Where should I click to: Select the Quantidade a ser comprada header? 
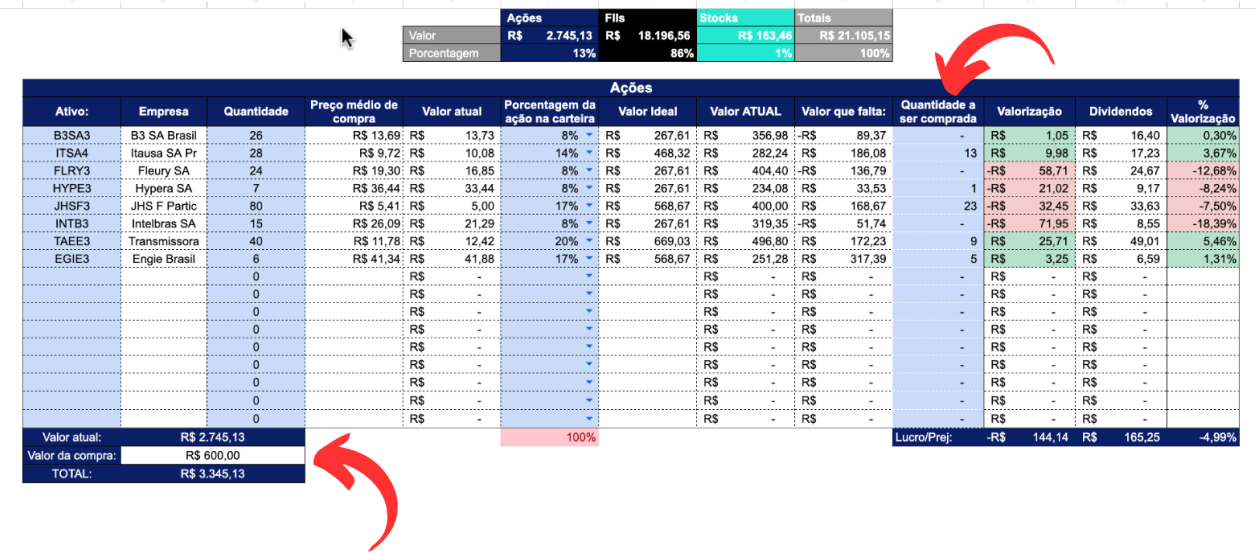pos(938,111)
